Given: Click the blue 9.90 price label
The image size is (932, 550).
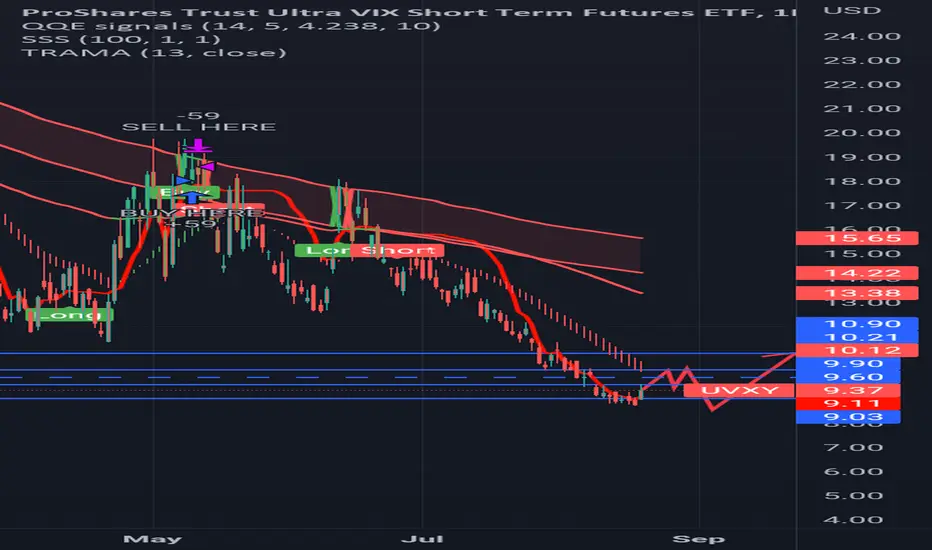Looking at the screenshot, I should point(848,364).
